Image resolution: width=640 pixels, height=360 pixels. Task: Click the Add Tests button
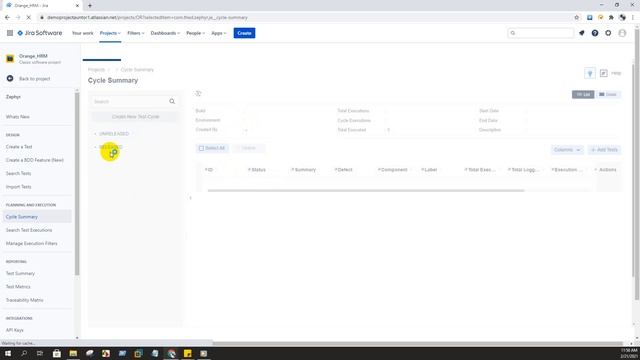click(x=604, y=150)
